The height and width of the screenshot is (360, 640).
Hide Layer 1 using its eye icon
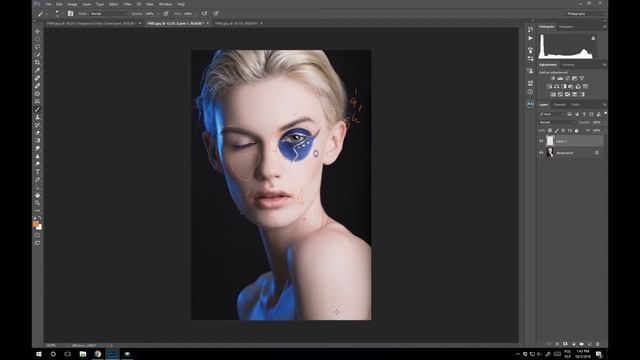541,141
